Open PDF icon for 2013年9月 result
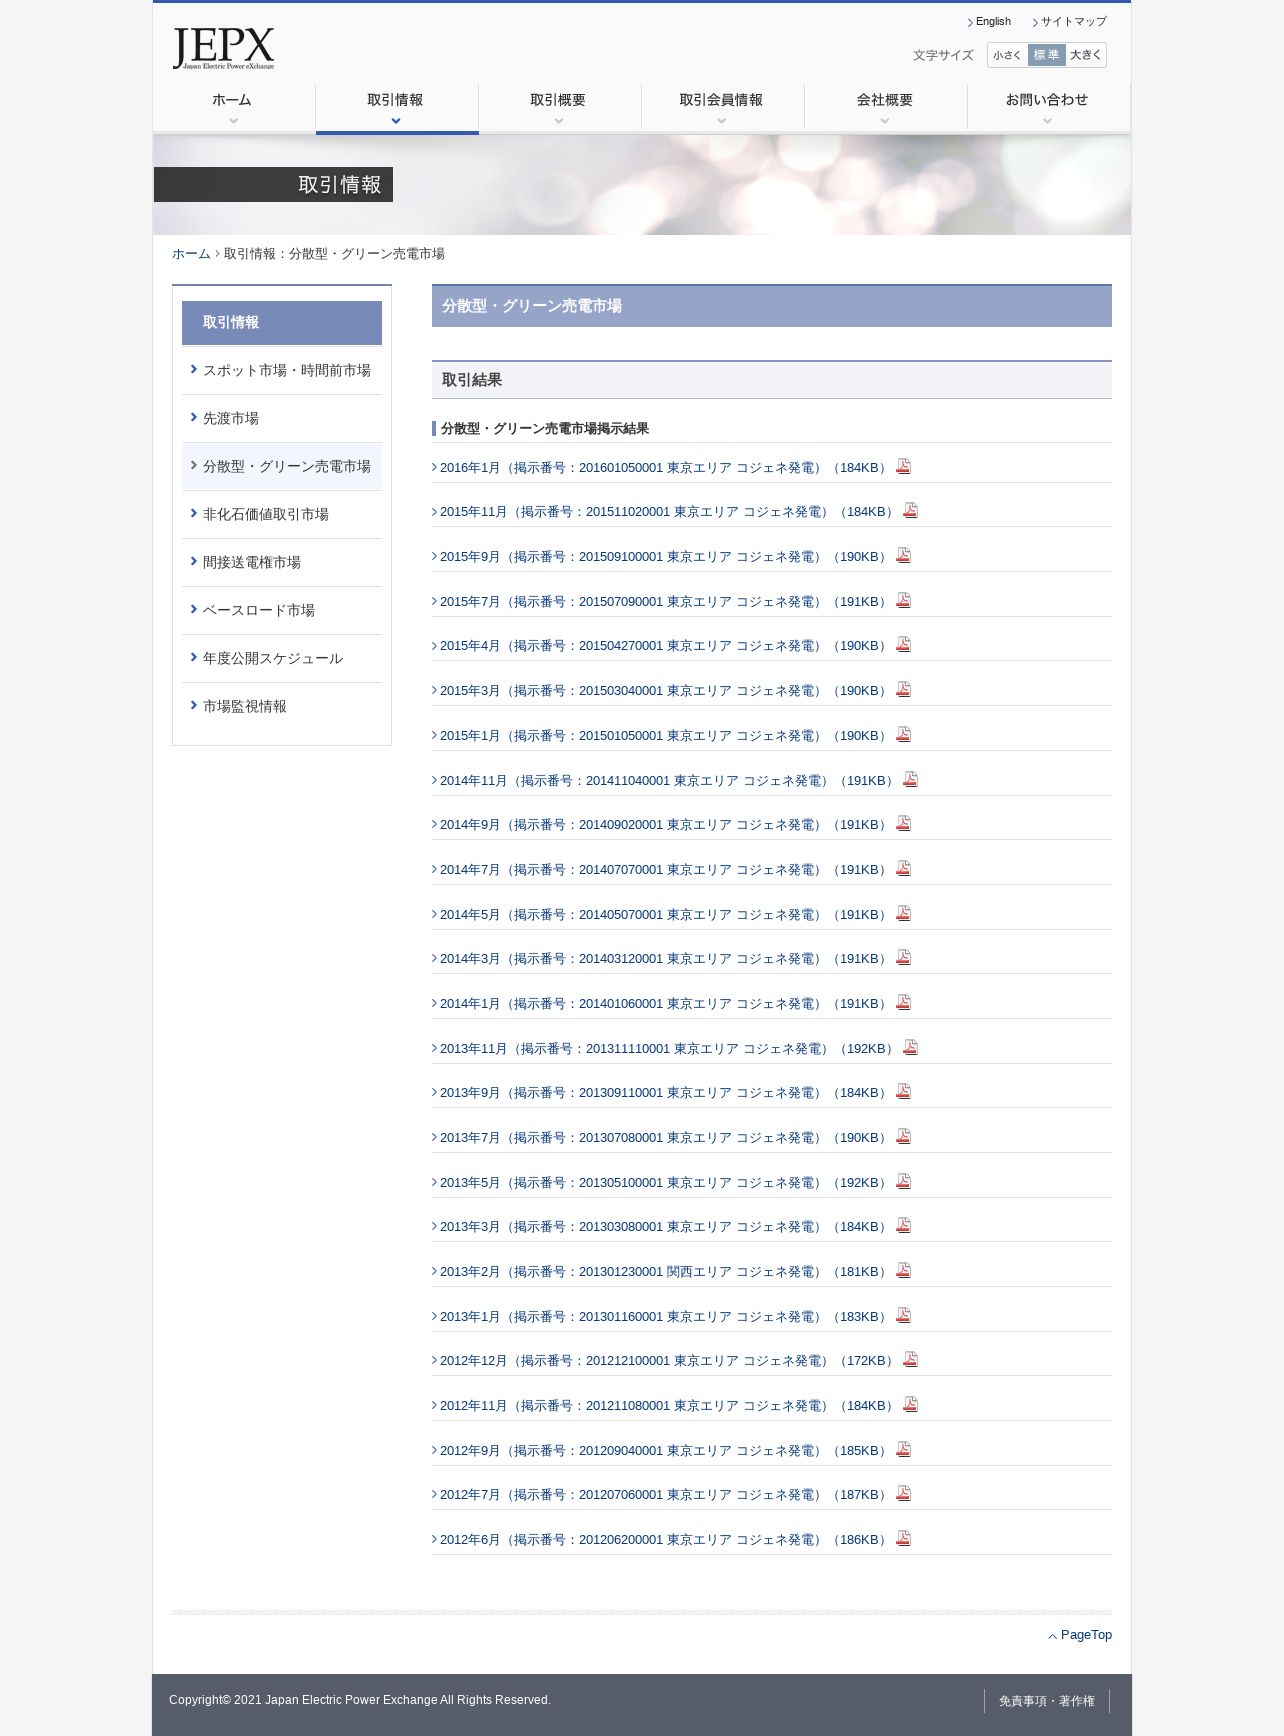The width and height of the screenshot is (1284, 1736). pos(904,1091)
